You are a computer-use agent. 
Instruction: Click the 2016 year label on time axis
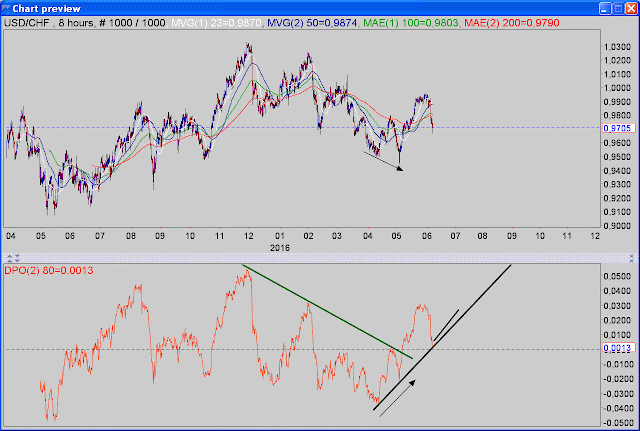click(x=280, y=248)
